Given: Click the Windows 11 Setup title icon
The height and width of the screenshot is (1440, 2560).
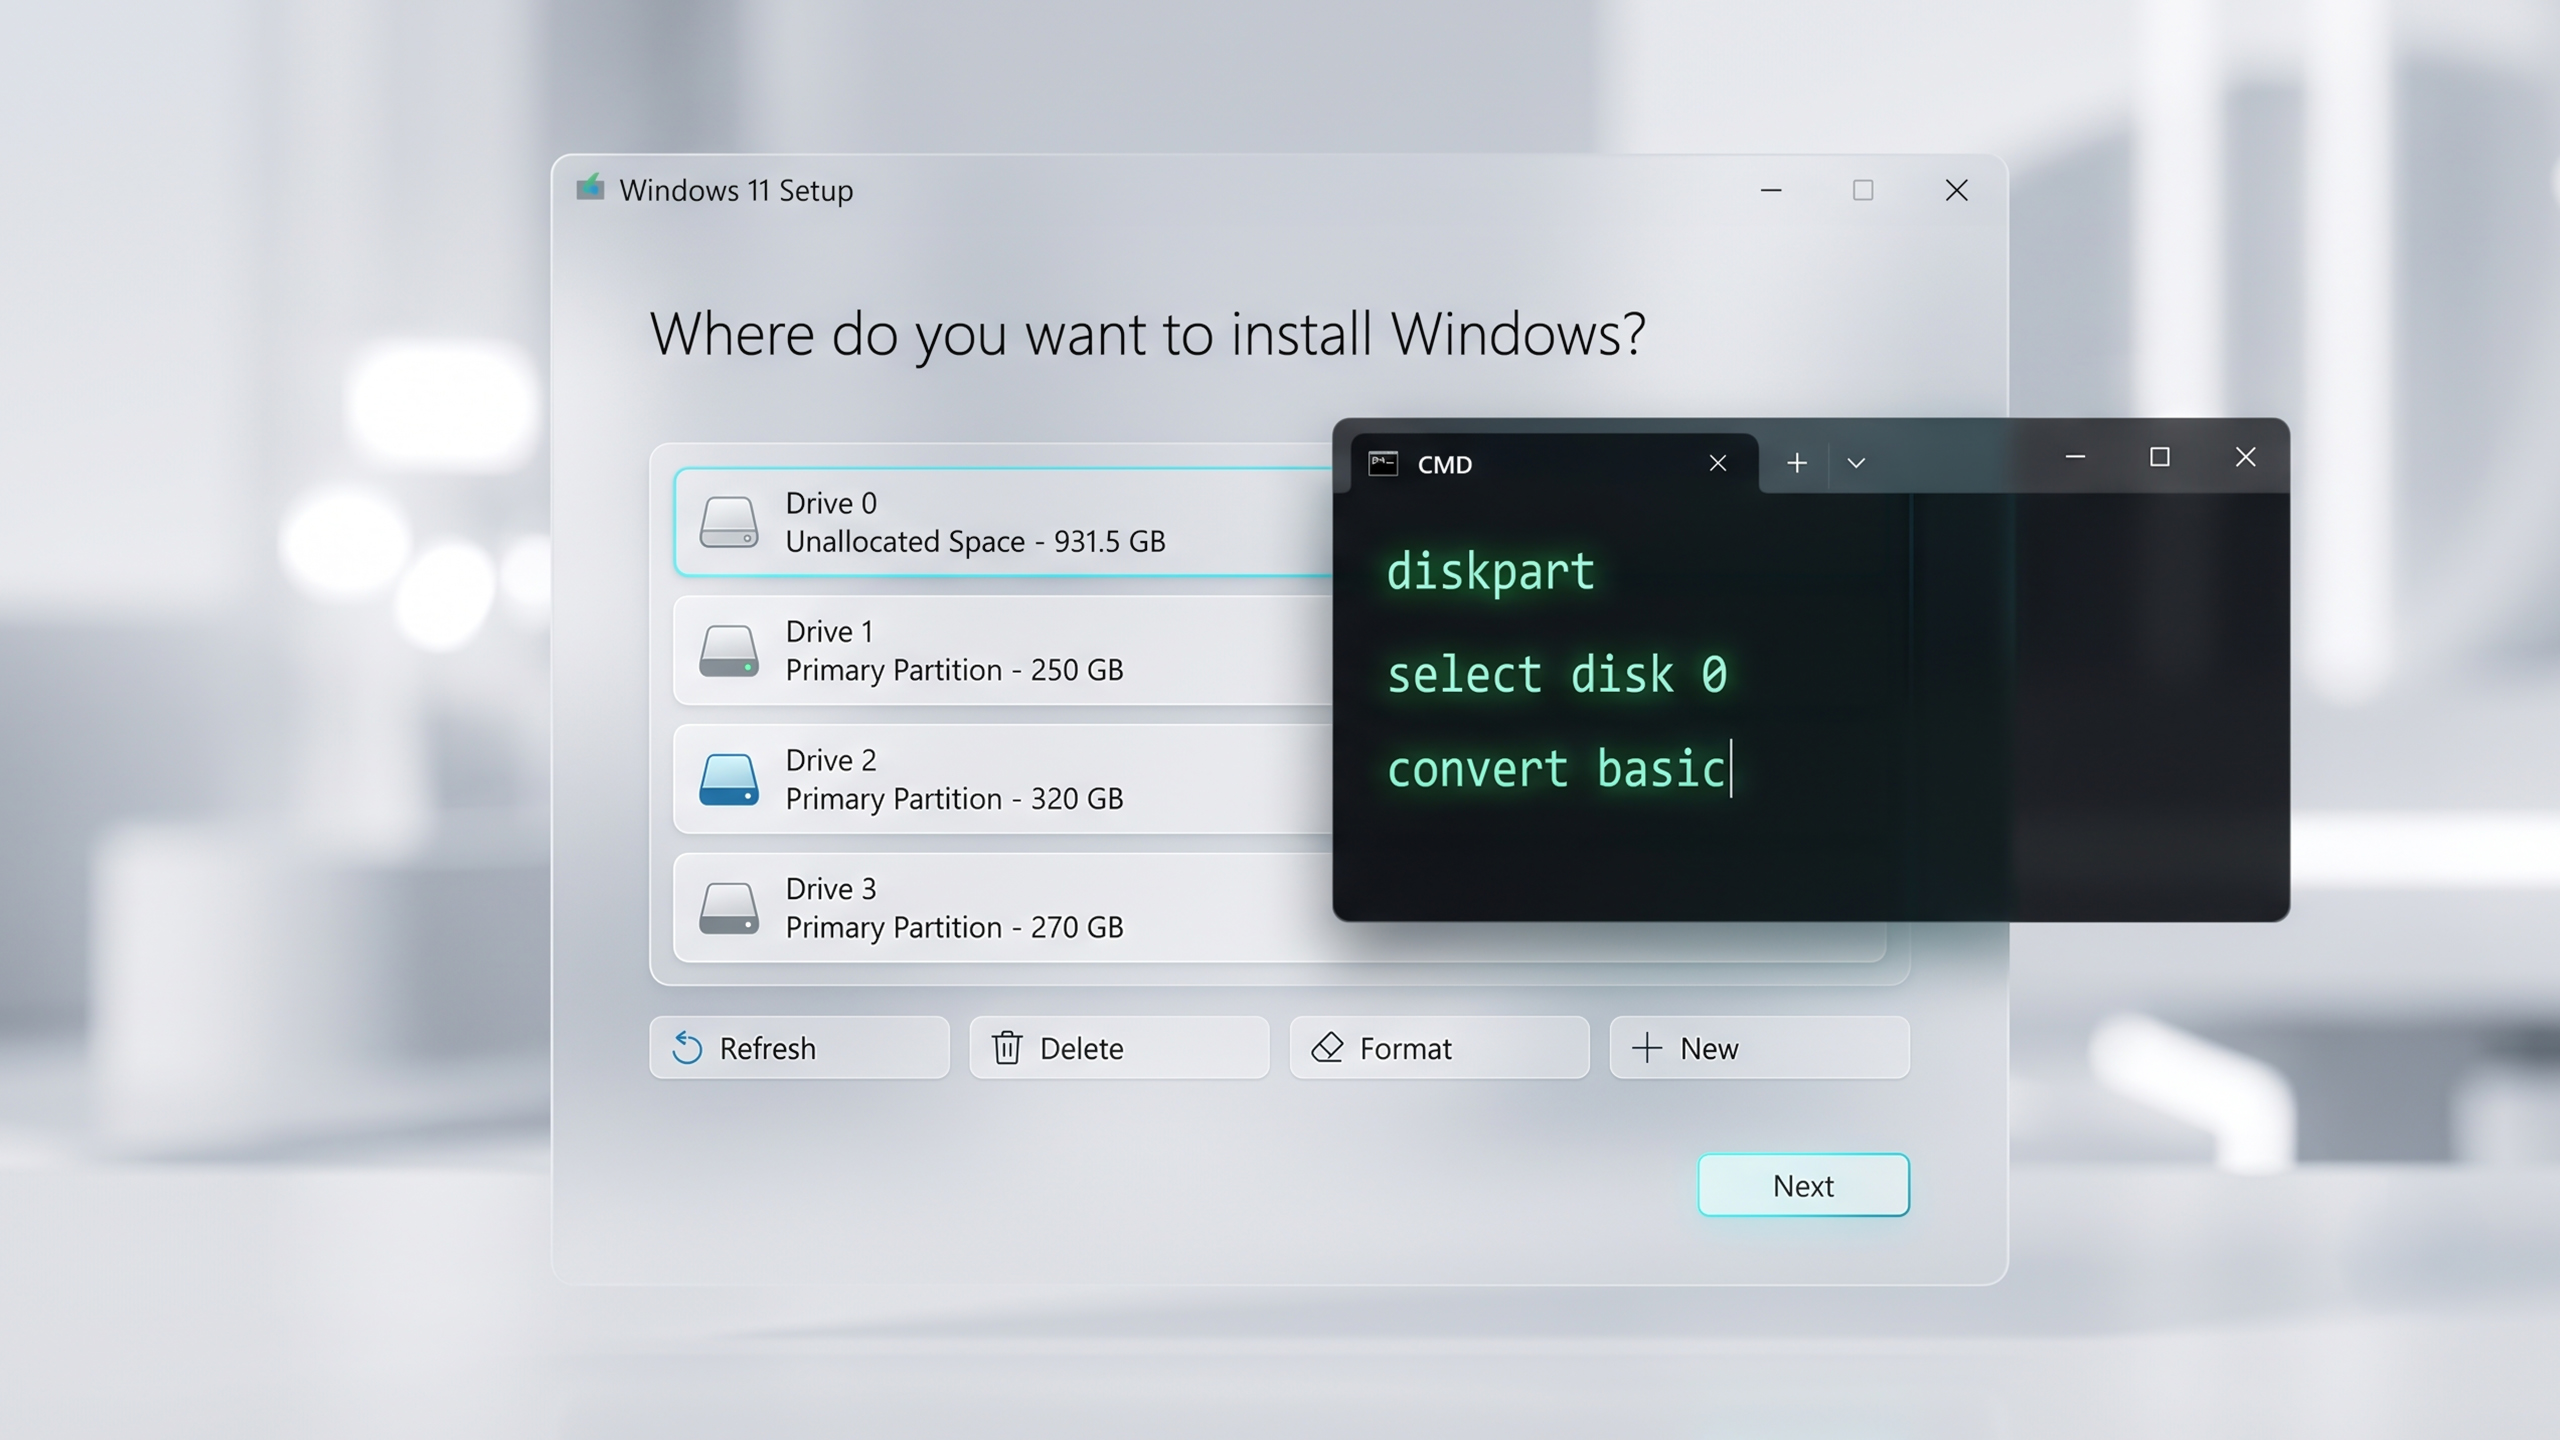Looking at the screenshot, I should [x=590, y=188].
